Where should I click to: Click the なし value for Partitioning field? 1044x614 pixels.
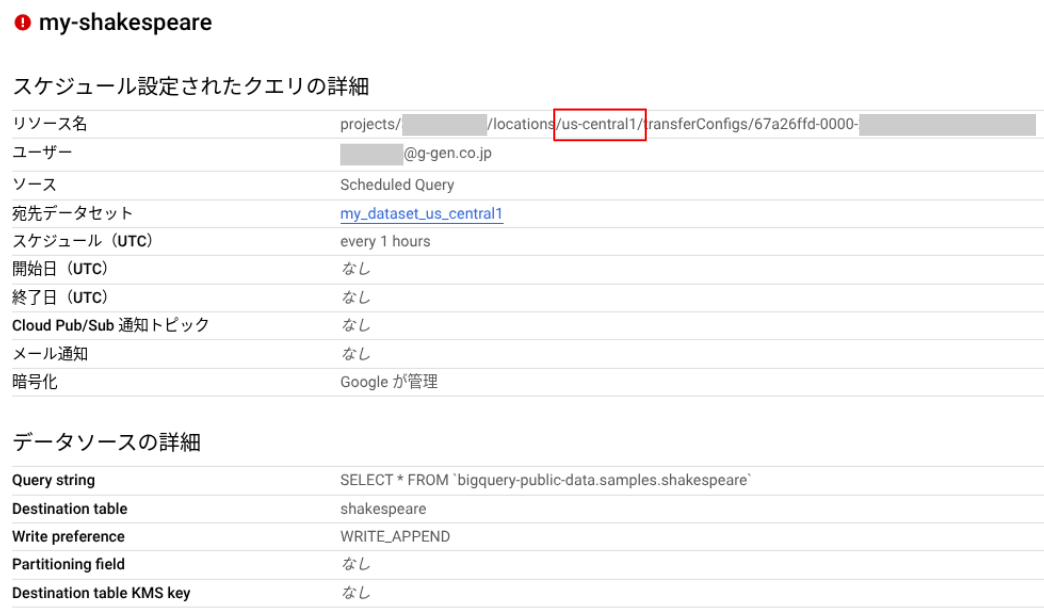click(356, 565)
